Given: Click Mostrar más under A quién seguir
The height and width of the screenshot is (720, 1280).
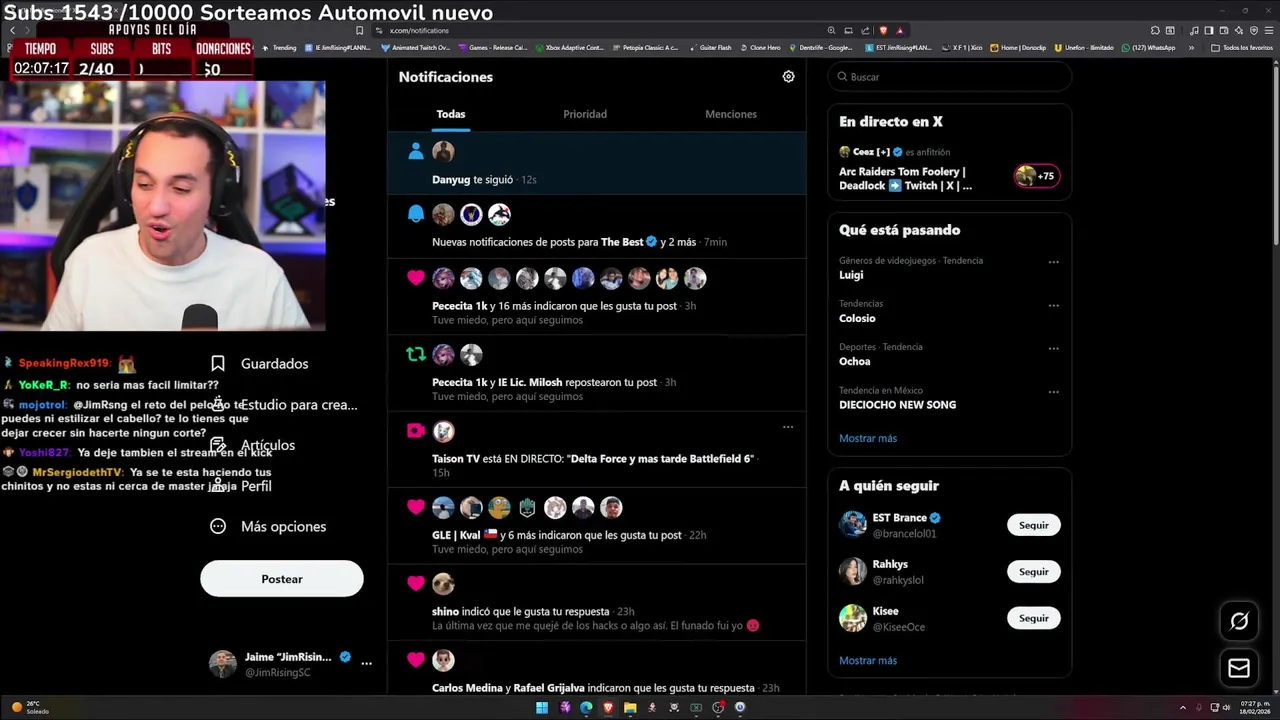Looking at the screenshot, I should click(868, 660).
